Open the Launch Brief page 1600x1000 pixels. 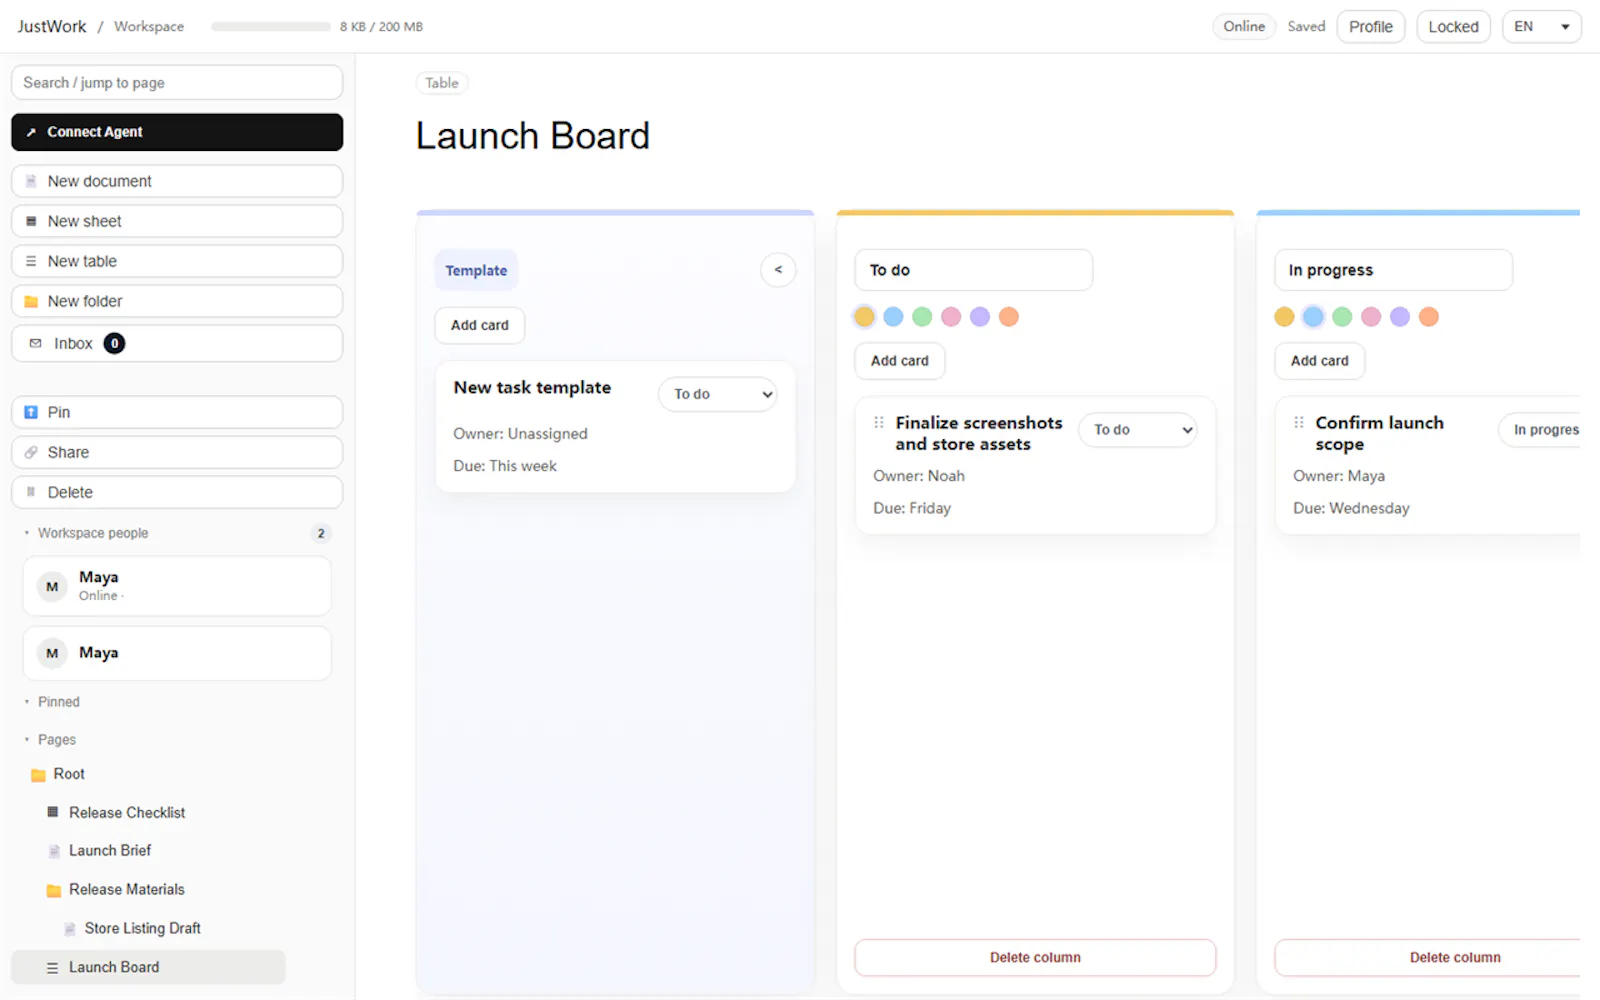coord(110,851)
